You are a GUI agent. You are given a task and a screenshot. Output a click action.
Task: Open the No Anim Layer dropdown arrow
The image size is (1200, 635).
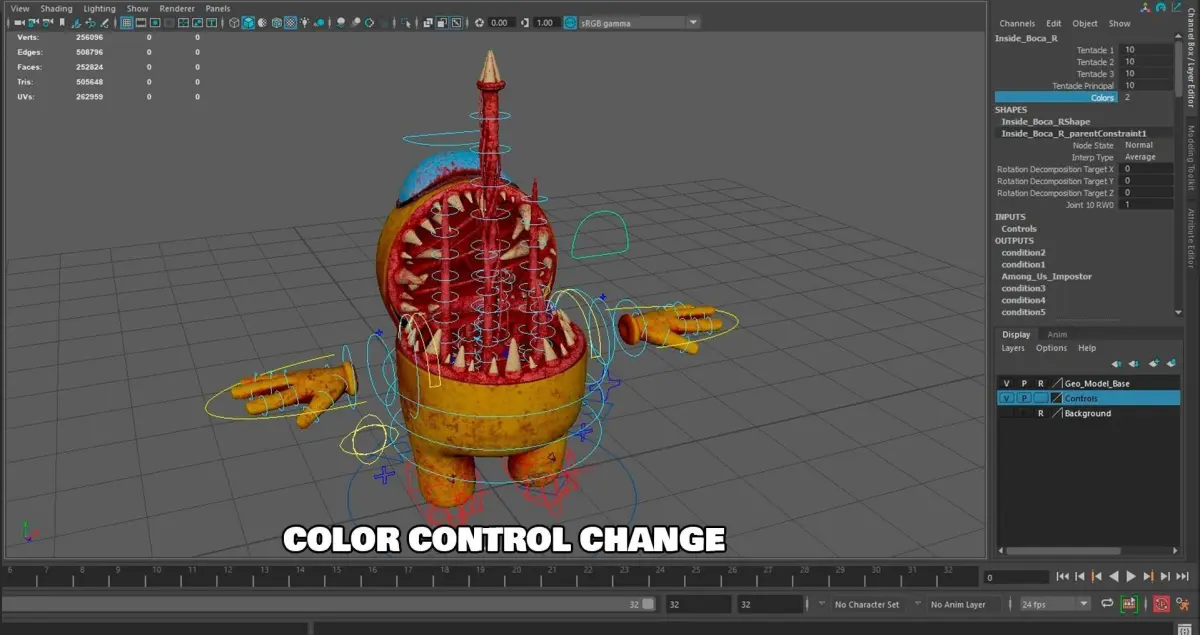click(x=917, y=603)
